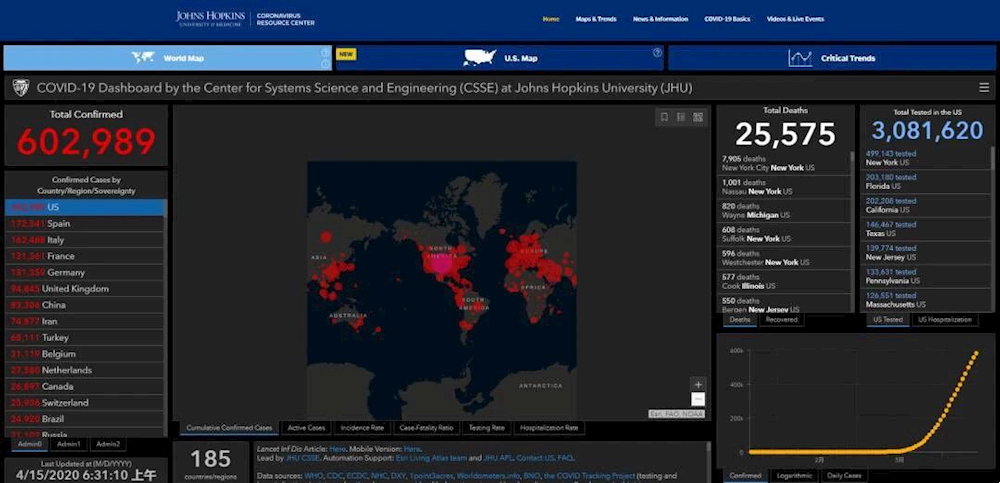Switch to Active Cases map layer

tap(304, 428)
